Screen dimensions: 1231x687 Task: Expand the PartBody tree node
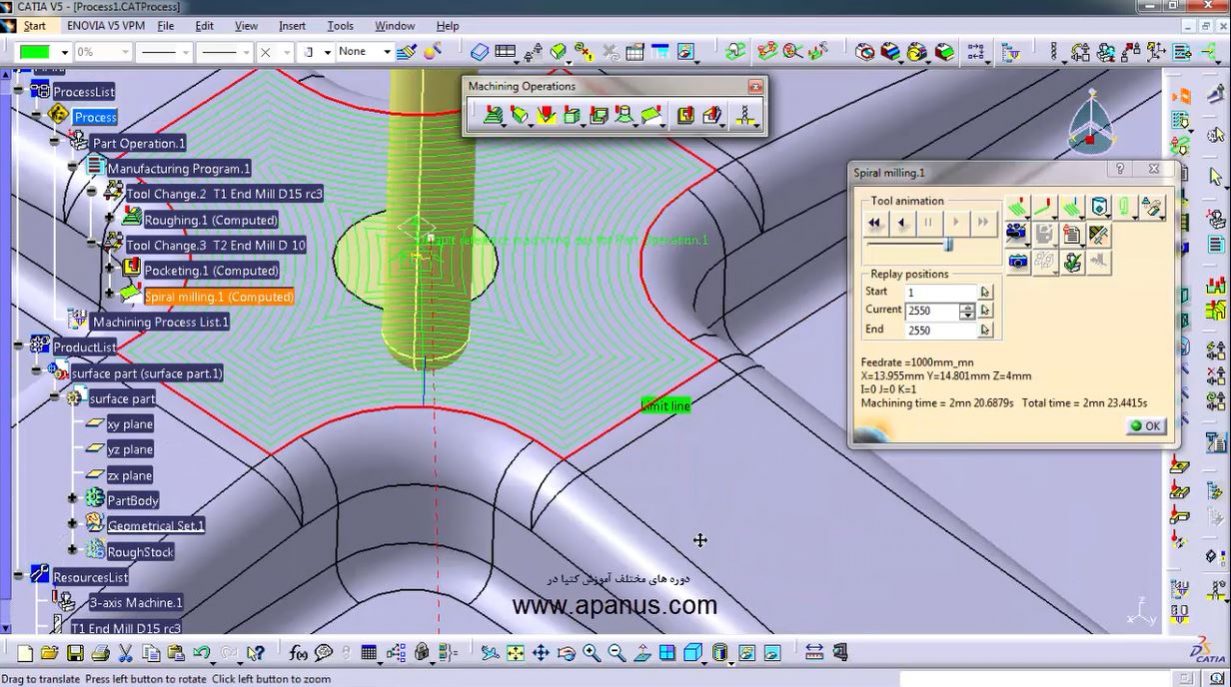pyautogui.click(x=73, y=499)
